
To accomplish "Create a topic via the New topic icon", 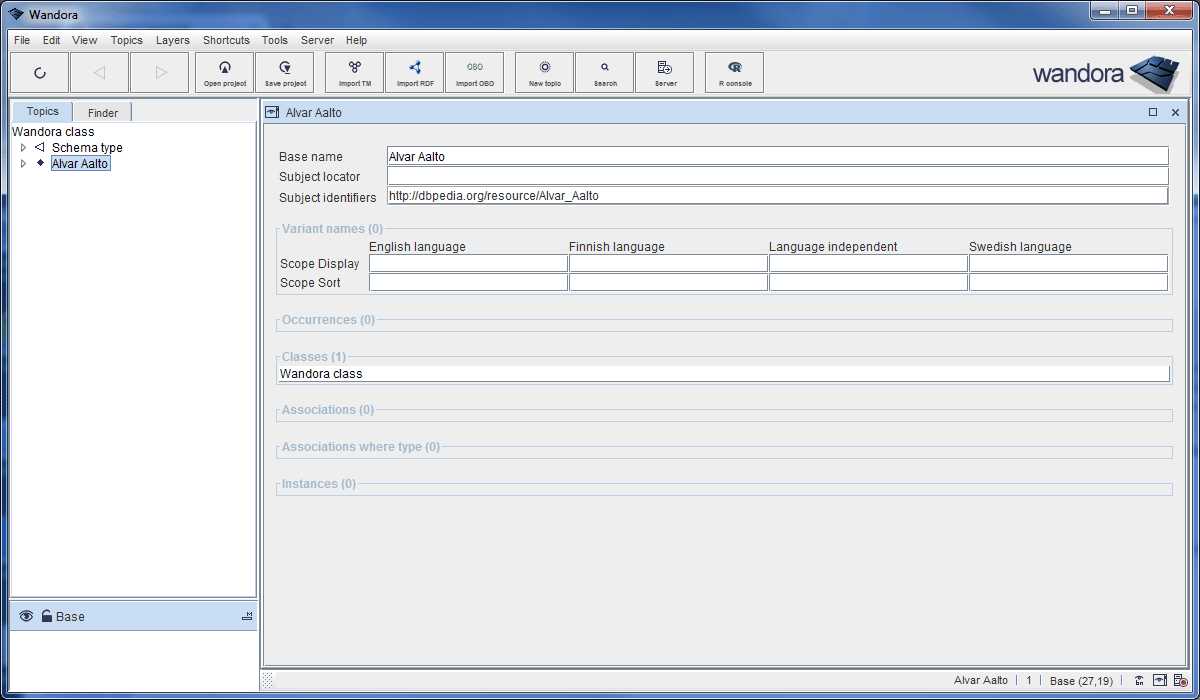I will [543, 71].
